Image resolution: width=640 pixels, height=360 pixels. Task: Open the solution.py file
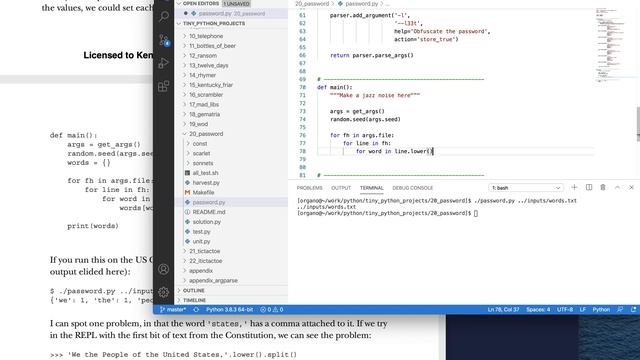pyautogui.click(x=207, y=222)
